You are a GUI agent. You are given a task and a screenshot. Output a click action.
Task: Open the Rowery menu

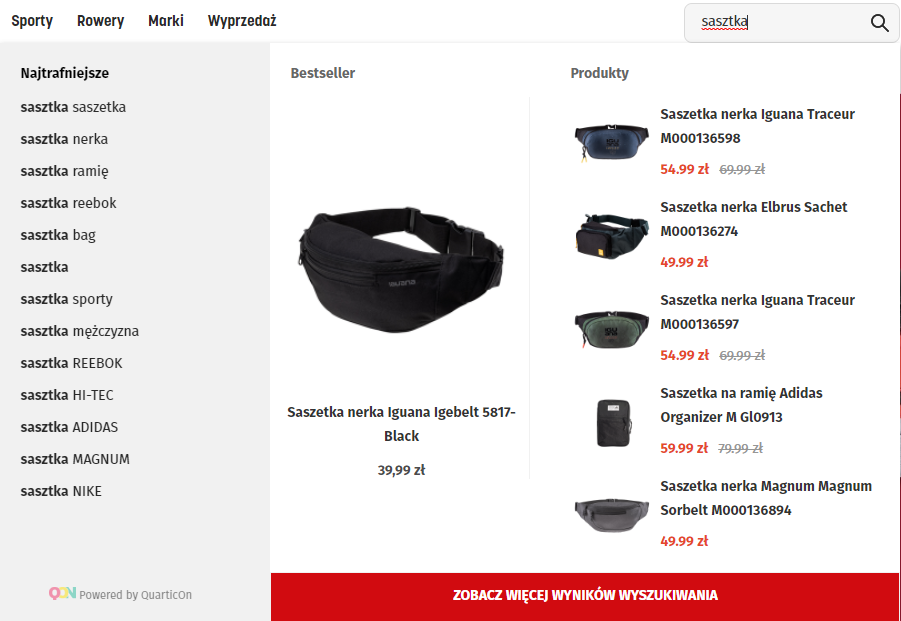[101, 21]
